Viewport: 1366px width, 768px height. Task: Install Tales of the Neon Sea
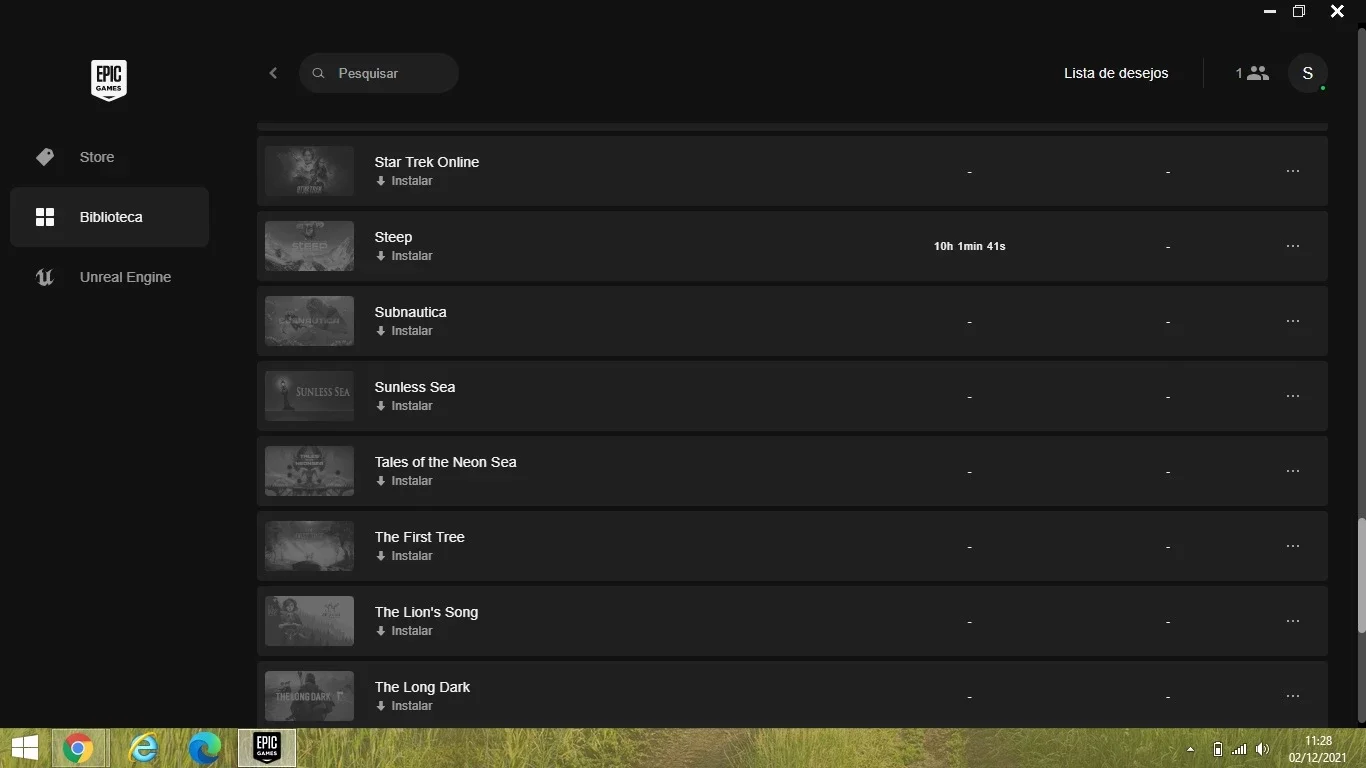pos(404,481)
